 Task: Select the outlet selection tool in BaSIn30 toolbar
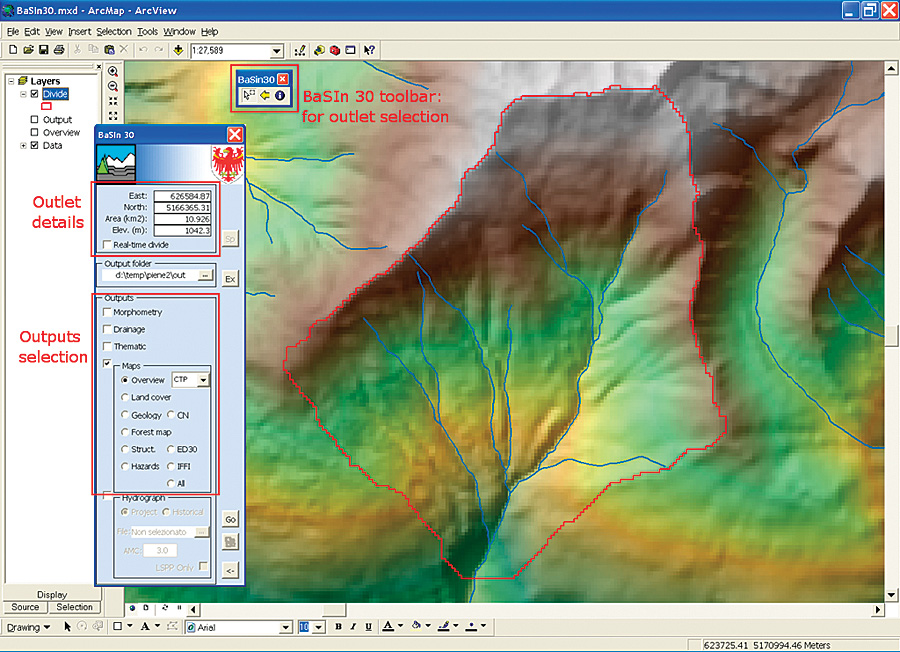tap(249, 97)
